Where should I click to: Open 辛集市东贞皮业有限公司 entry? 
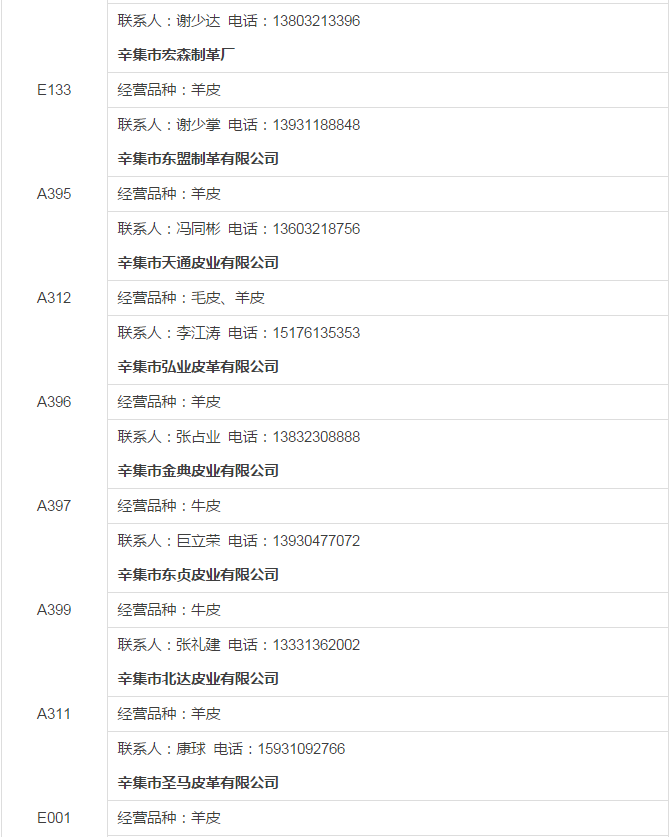198,575
